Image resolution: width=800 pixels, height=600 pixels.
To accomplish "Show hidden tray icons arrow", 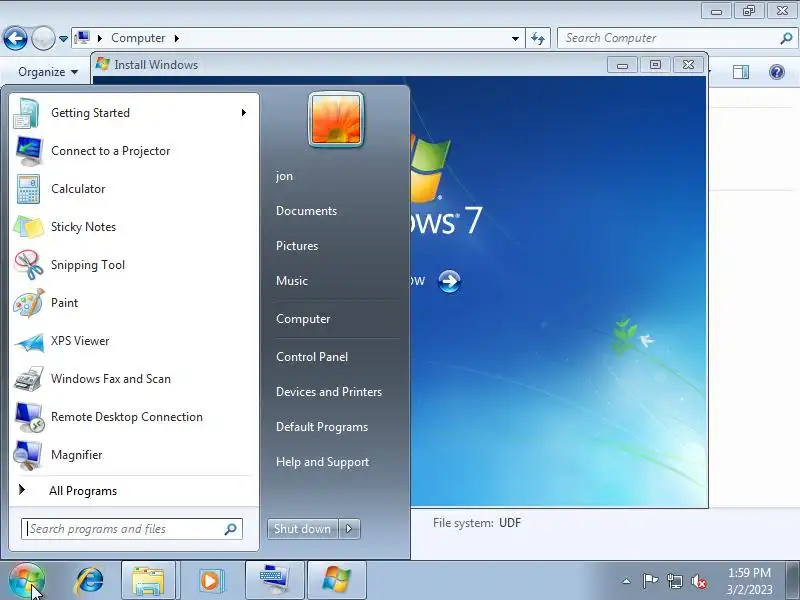I will (x=627, y=581).
